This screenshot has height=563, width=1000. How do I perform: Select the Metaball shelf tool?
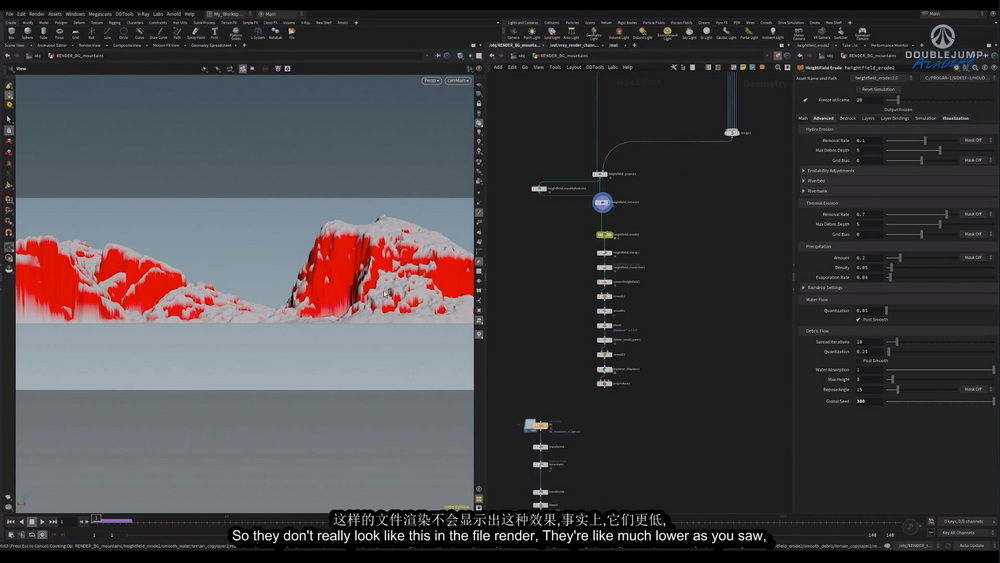tap(276, 33)
